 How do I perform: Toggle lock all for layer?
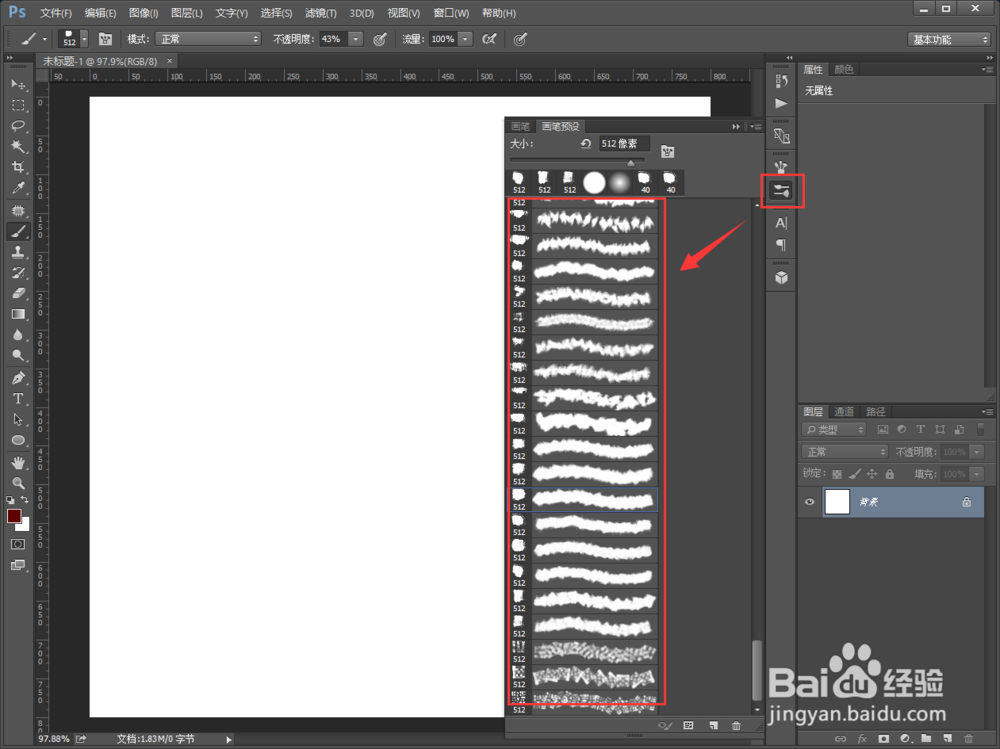[890, 474]
